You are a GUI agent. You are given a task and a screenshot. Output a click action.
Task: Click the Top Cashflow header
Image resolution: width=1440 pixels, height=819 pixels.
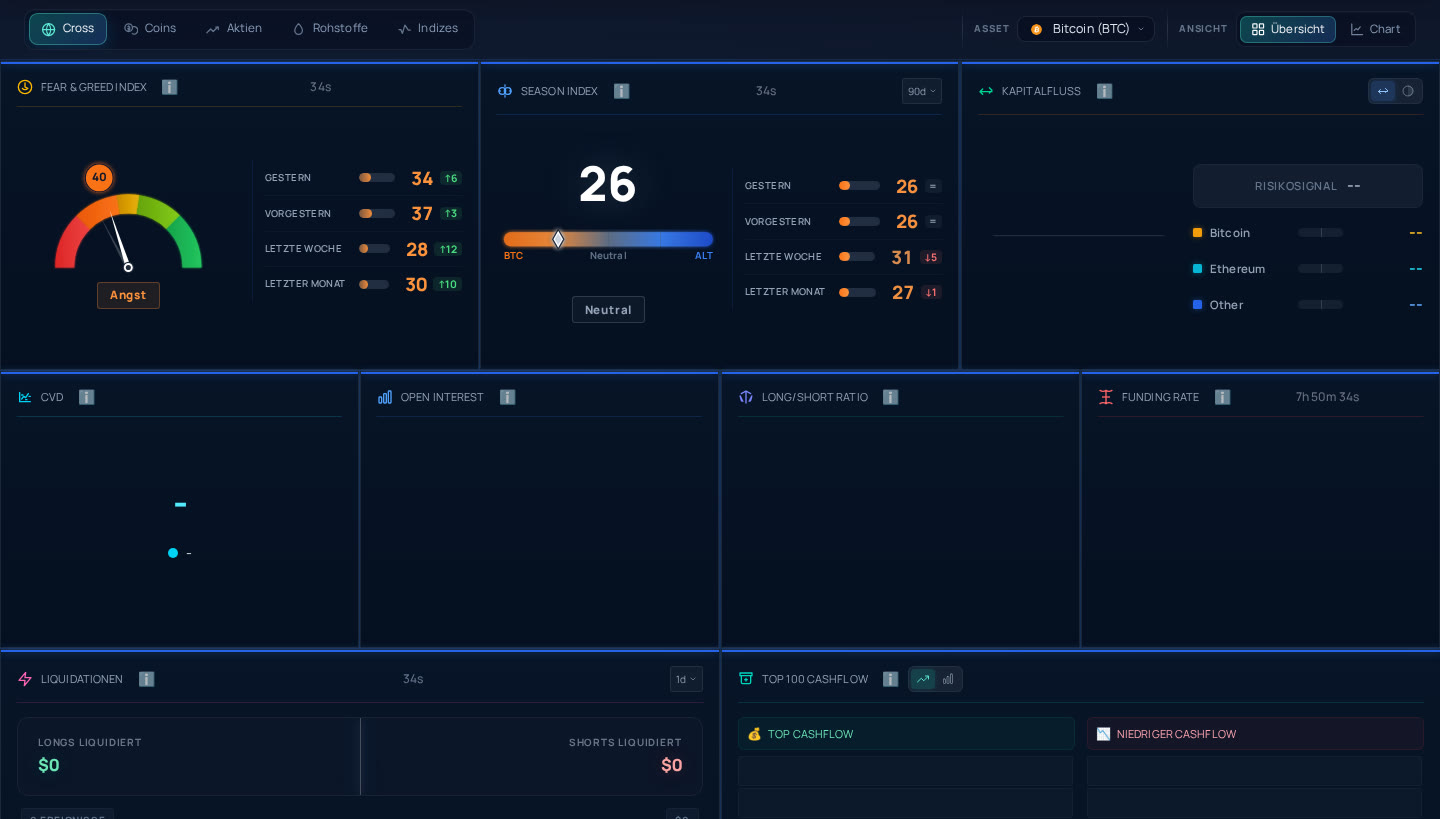[906, 734]
